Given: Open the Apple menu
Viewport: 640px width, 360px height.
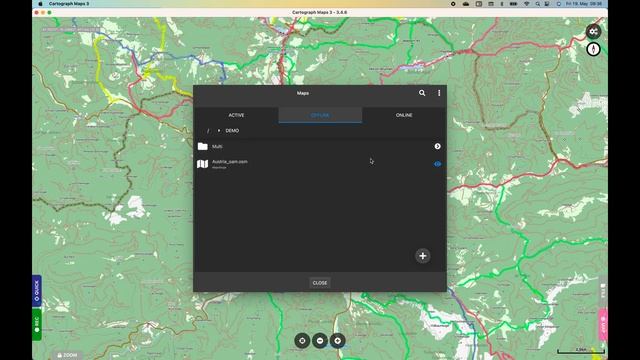Looking at the screenshot, I should pos(40,4).
